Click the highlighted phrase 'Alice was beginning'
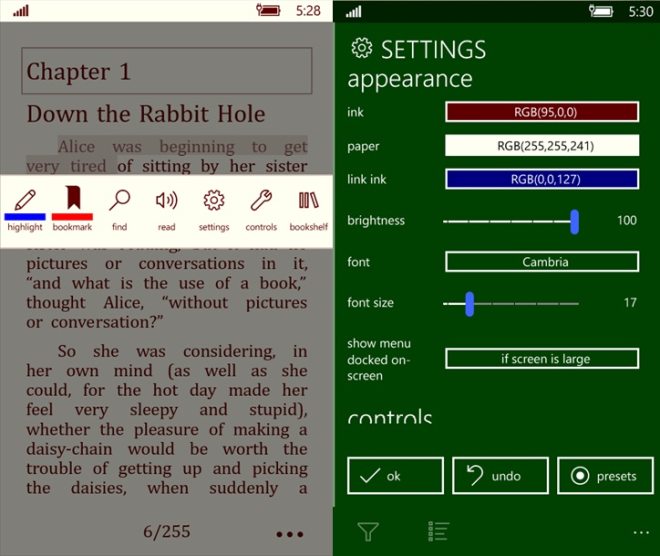 146,146
